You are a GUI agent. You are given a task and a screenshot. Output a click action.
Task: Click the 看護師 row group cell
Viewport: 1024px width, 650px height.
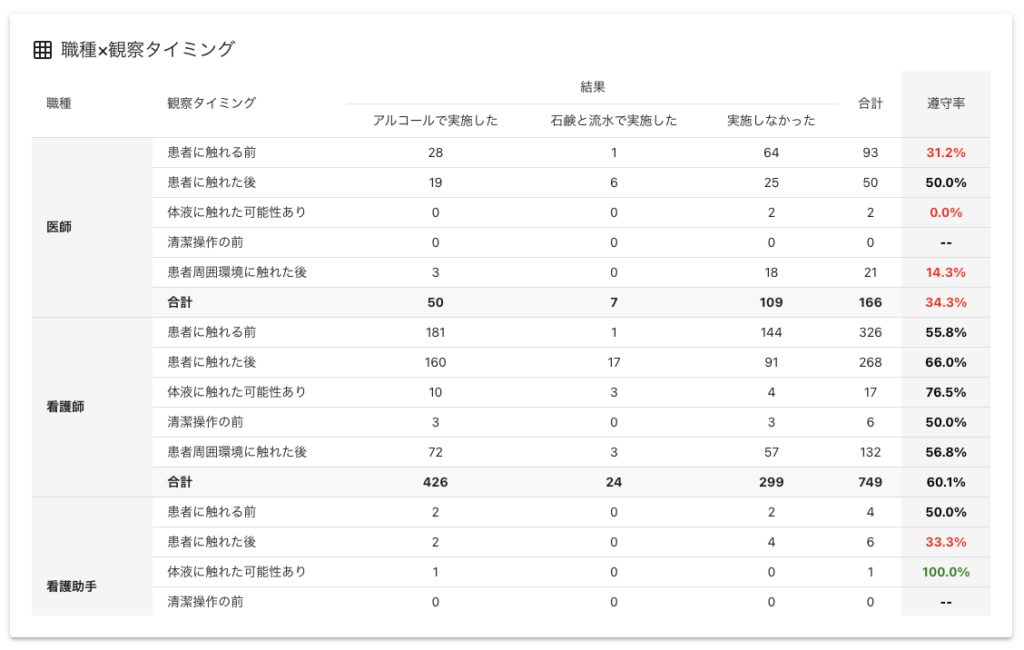[x=66, y=407]
